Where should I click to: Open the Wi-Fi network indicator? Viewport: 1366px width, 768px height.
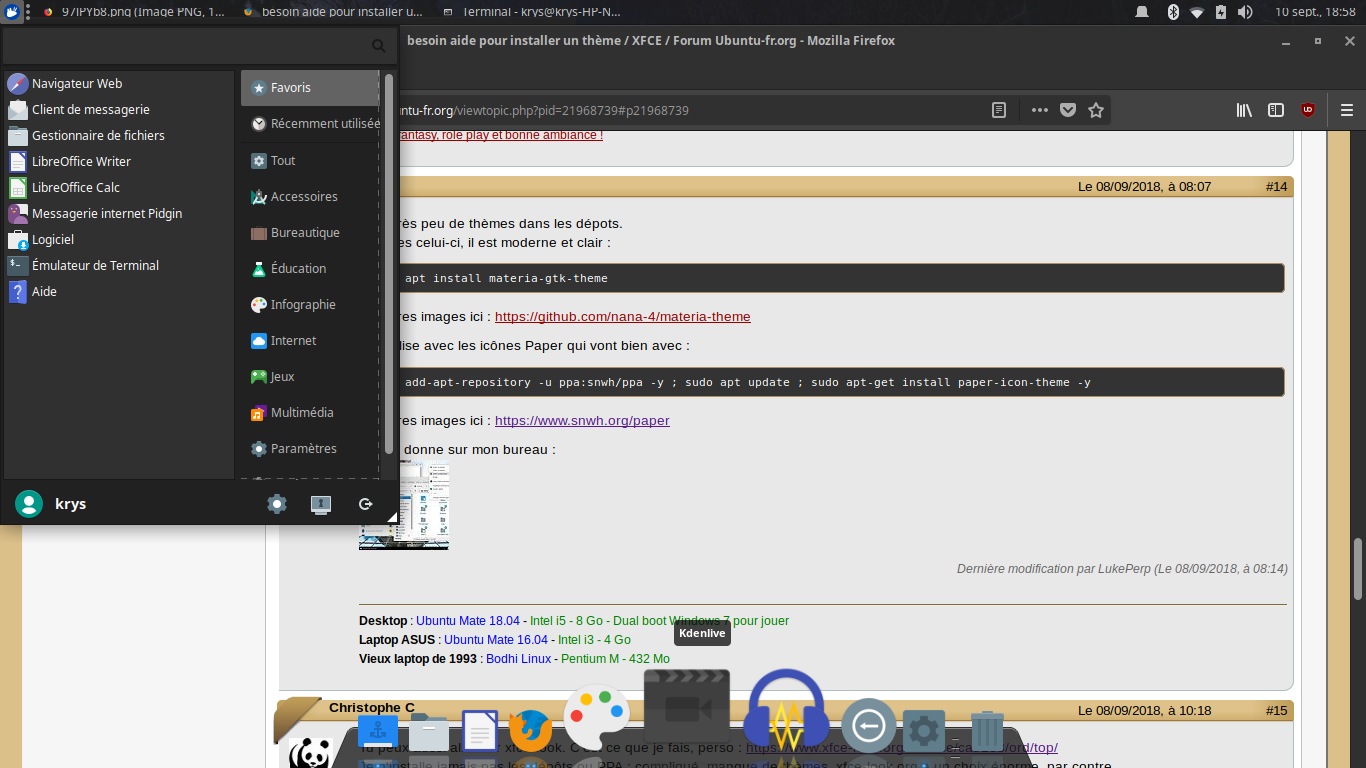pos(1197,12)
